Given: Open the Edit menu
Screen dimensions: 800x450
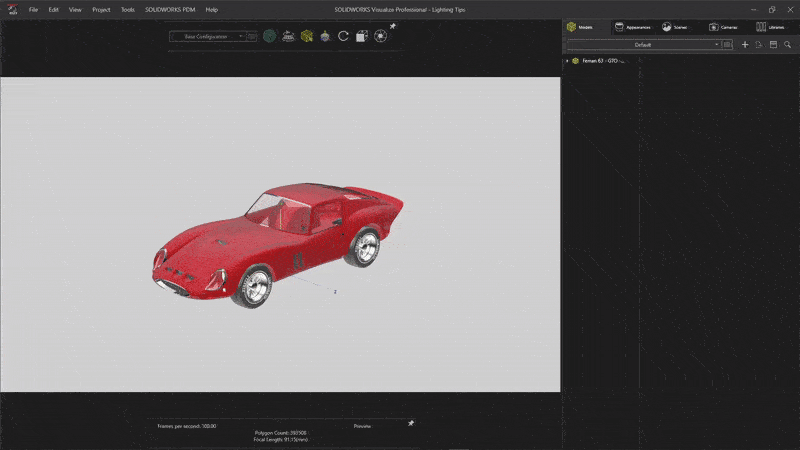Looking at the screenshot, I should coord(54,10).
